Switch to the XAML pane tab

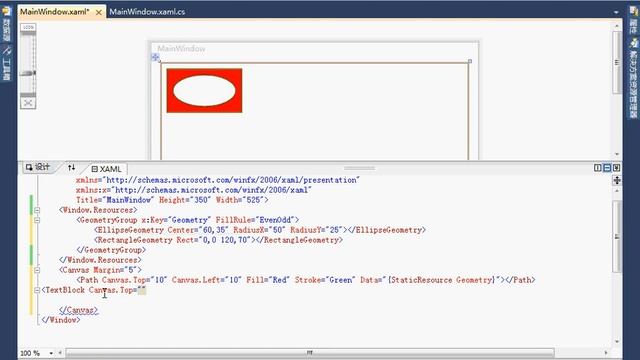point(106,169)
